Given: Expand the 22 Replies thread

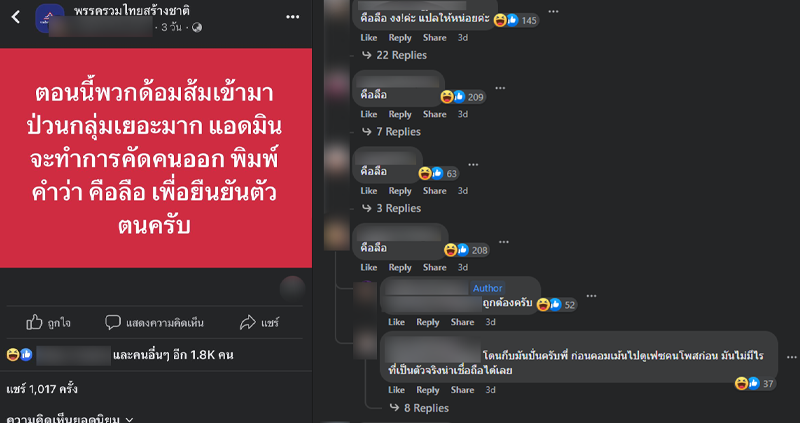Looking at the screenshot, I should click(394, 55).
